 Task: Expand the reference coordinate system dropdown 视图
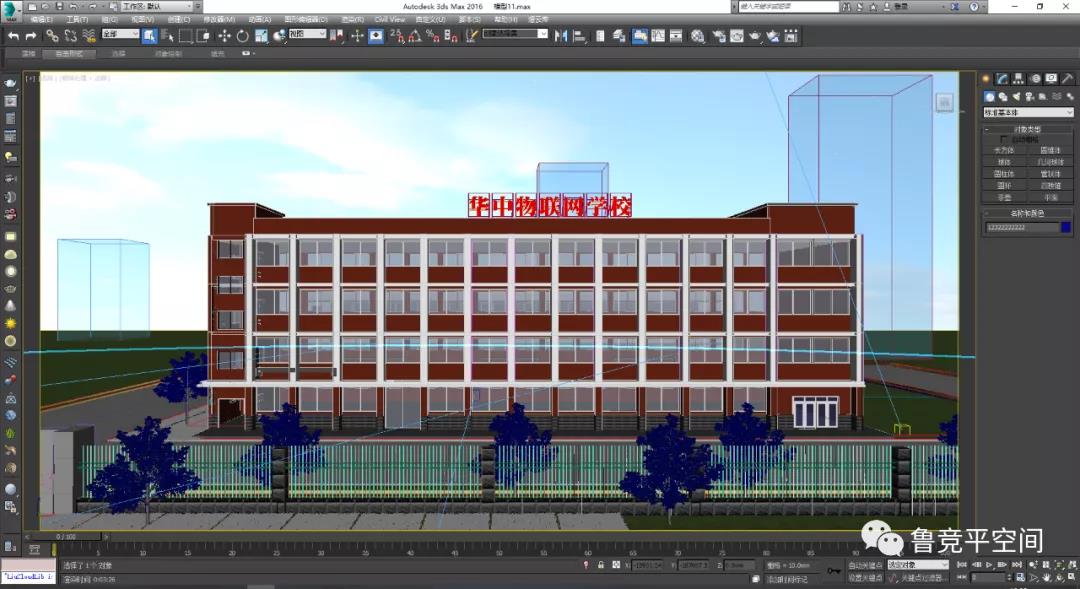(x=307, y=34)
